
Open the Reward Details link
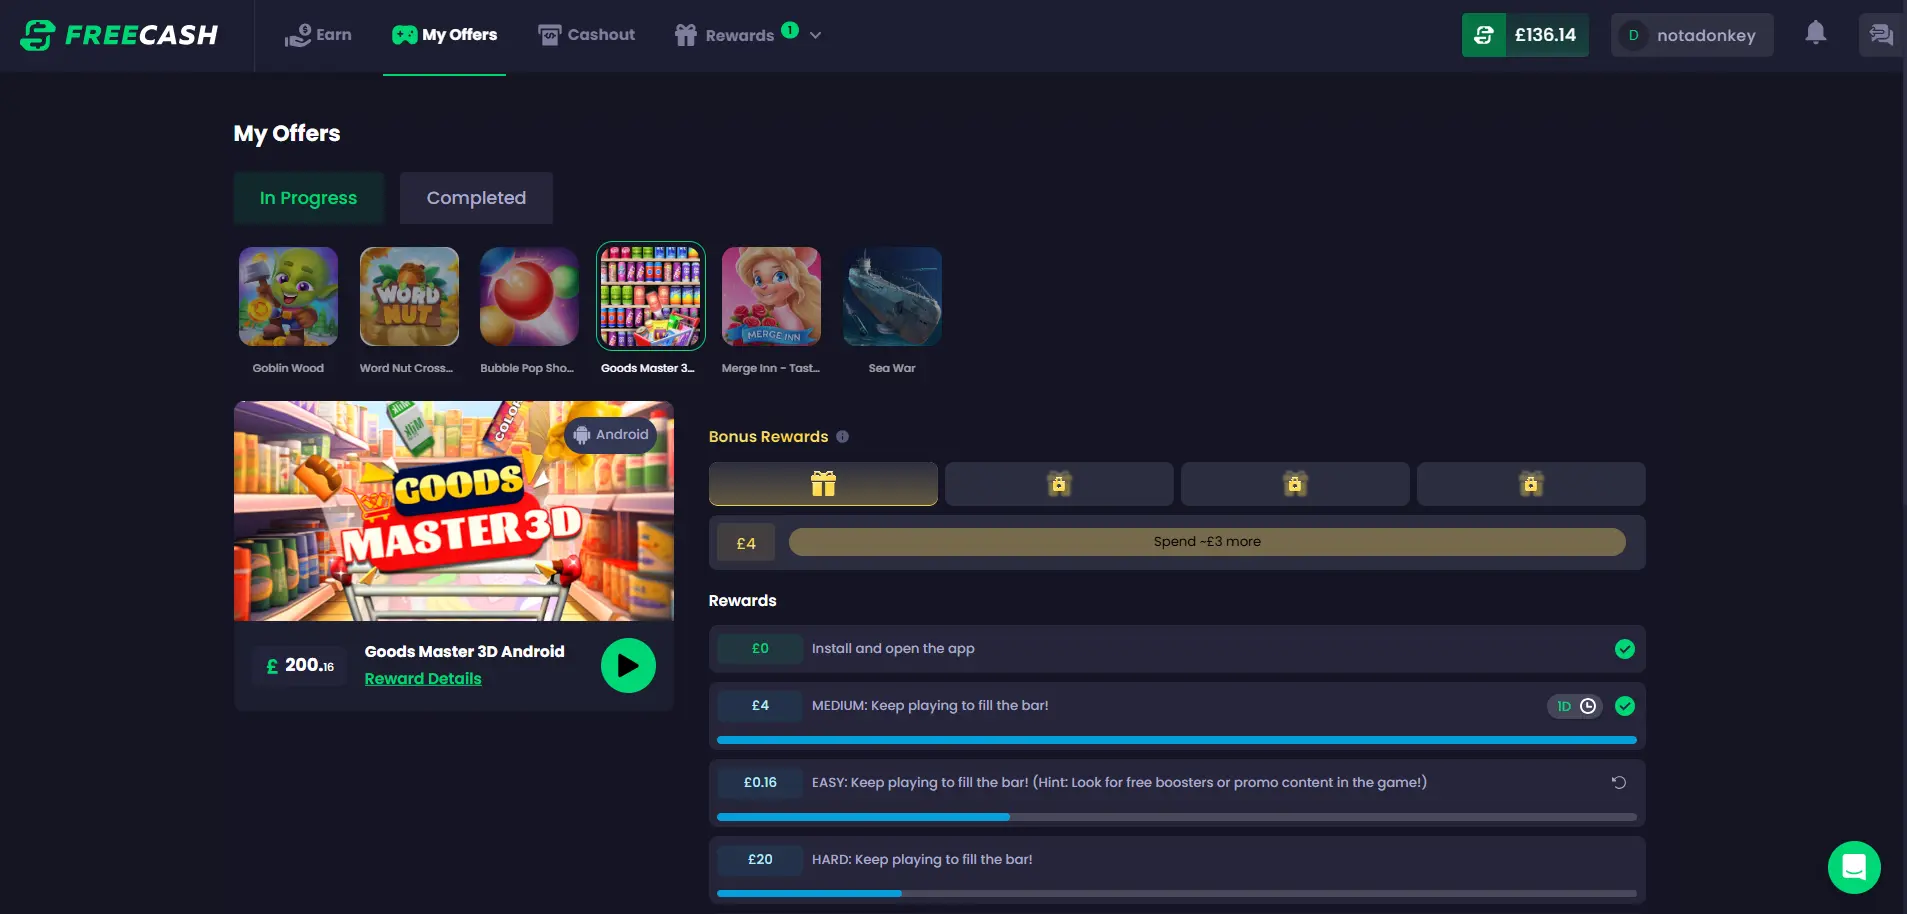pyautogui.click(x=423, y=678)
